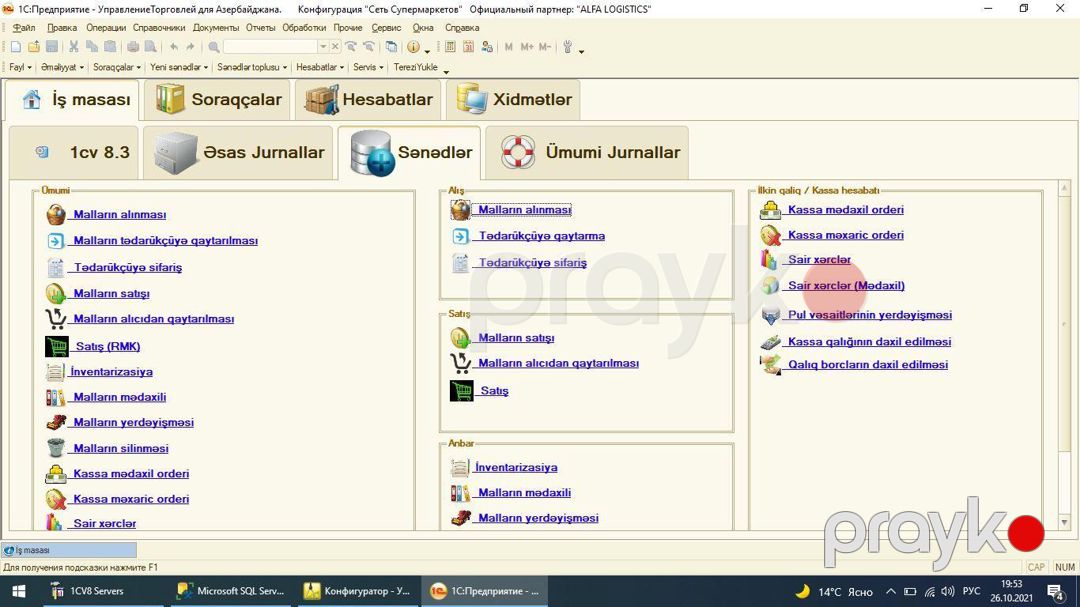Open the Hesabatlar dropdown in toolbar
Image resolution: width=1080 pixels, height=607 pixels.
(320, 67)
